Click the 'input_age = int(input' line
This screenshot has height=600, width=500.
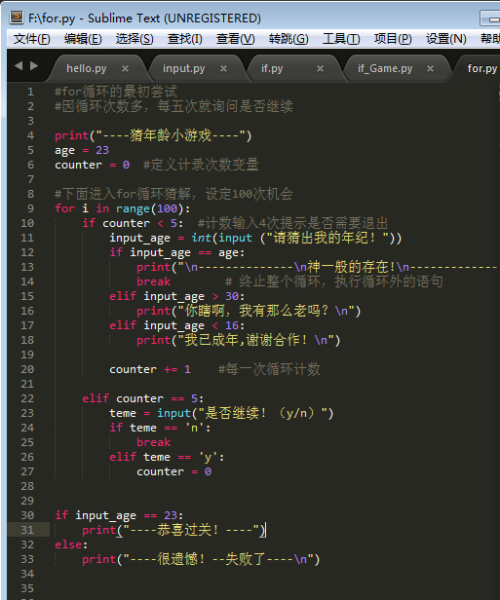pos(256,238)
